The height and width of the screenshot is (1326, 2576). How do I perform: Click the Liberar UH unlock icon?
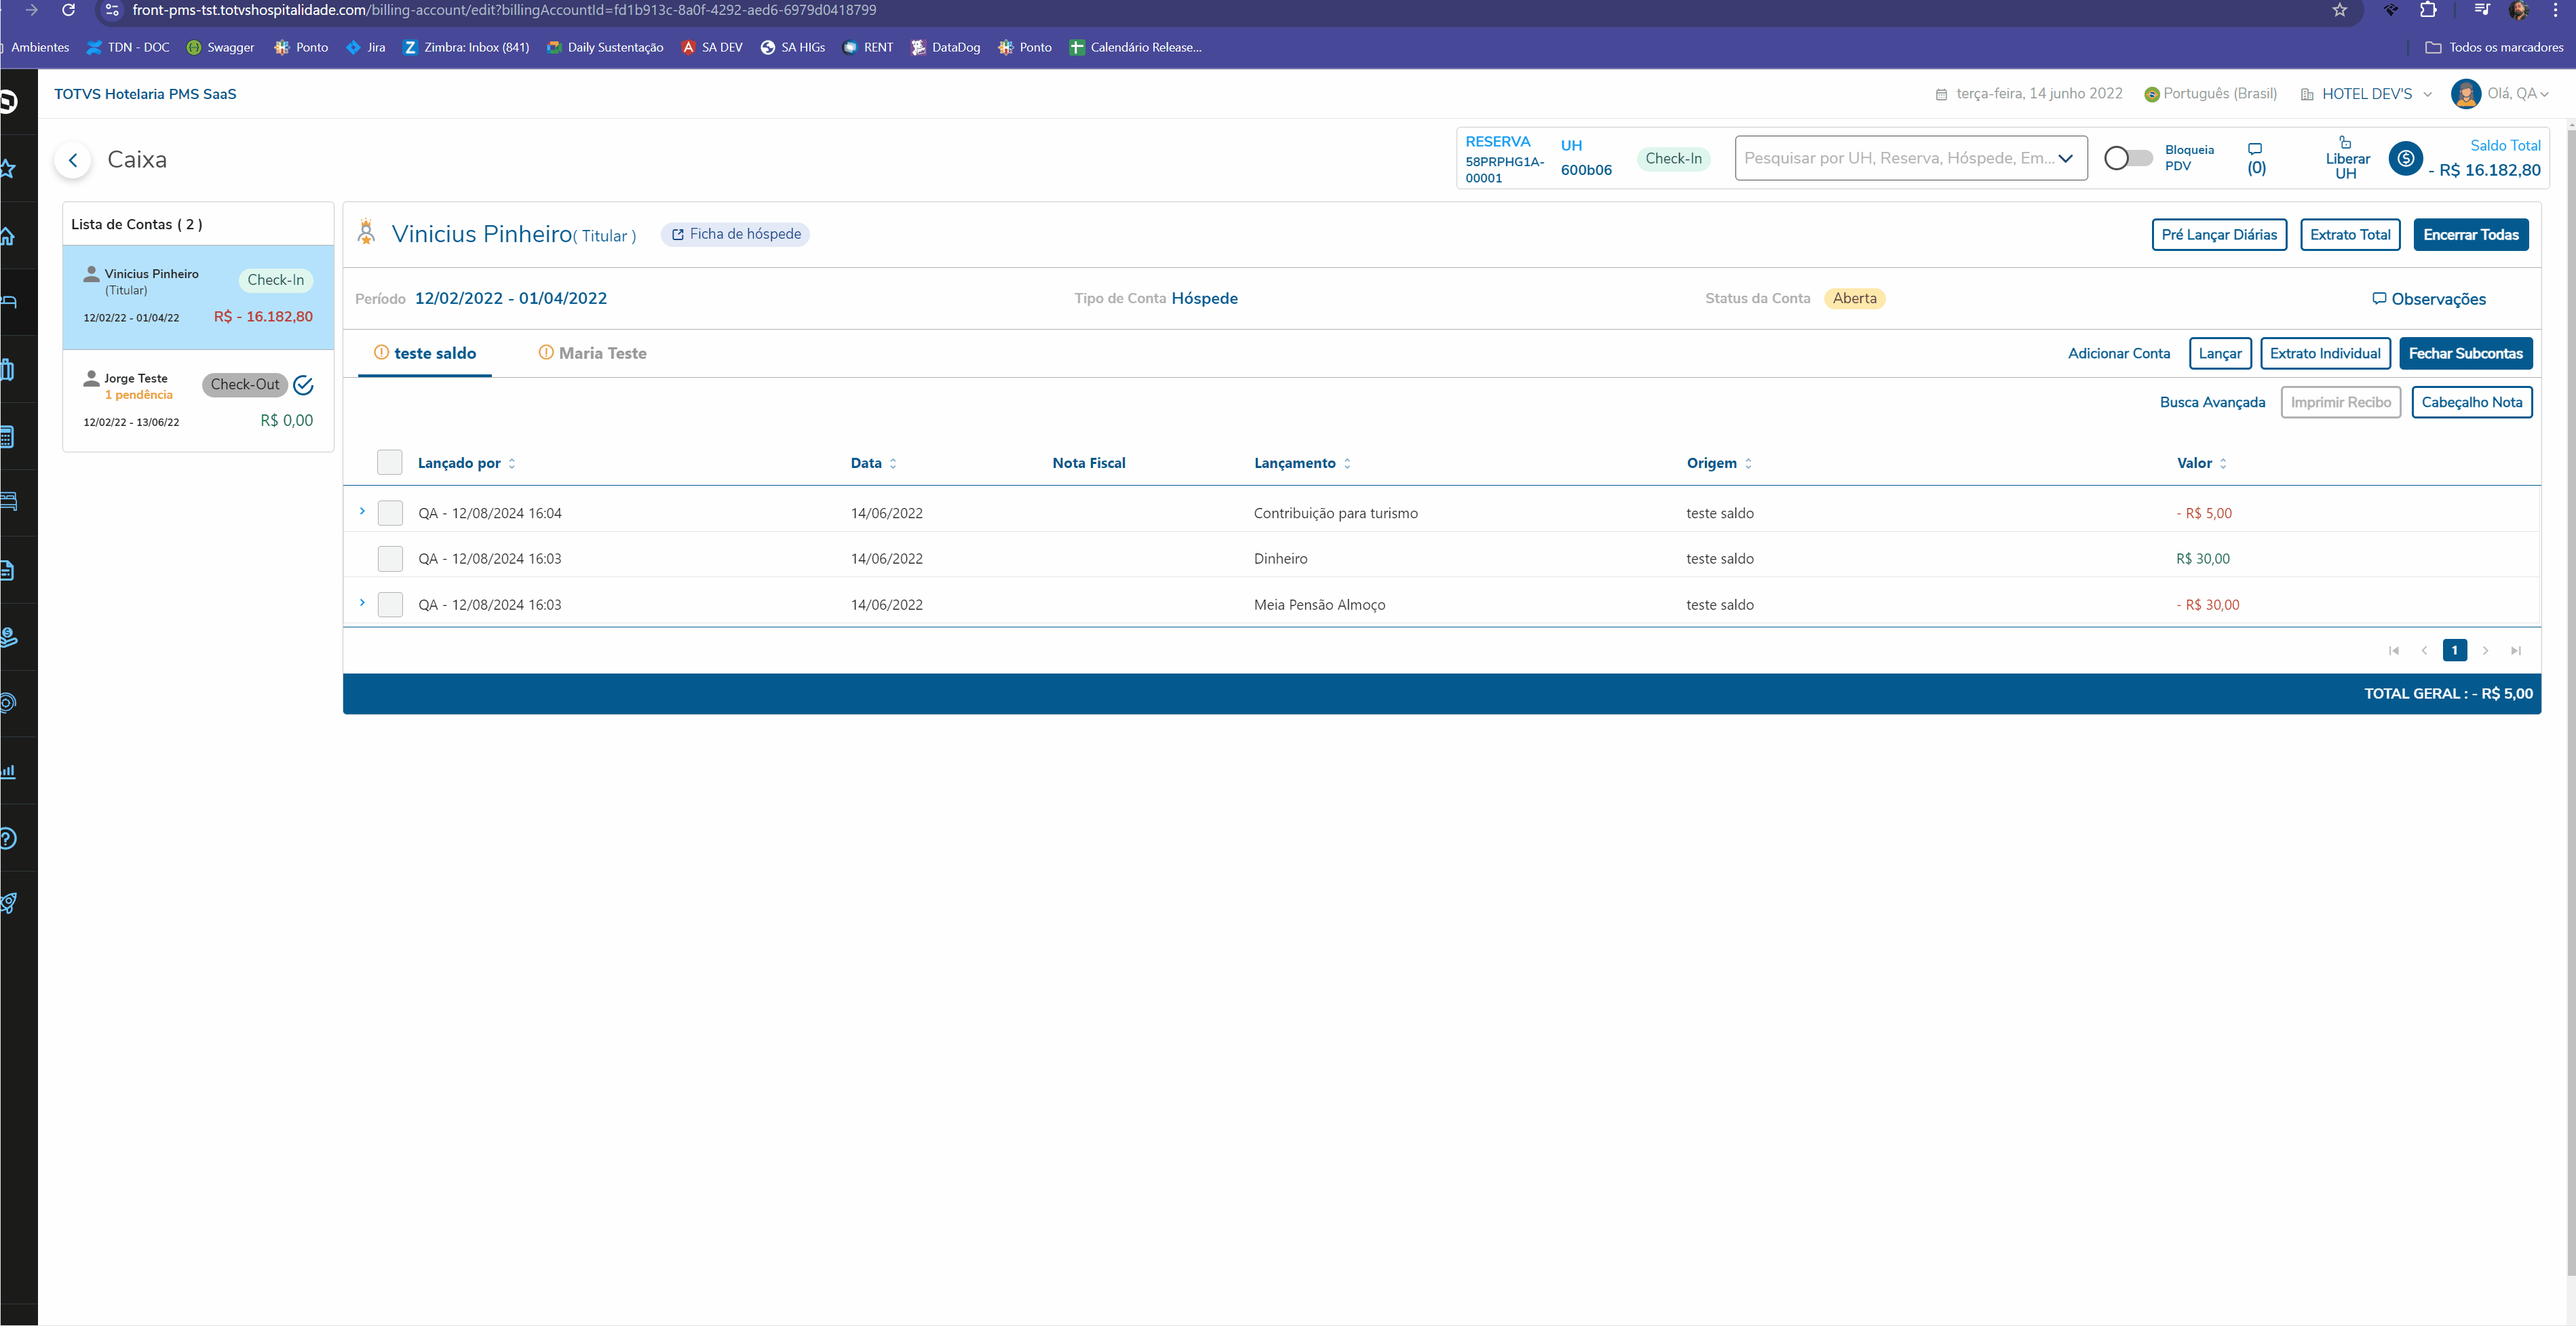coord(2345,142)
